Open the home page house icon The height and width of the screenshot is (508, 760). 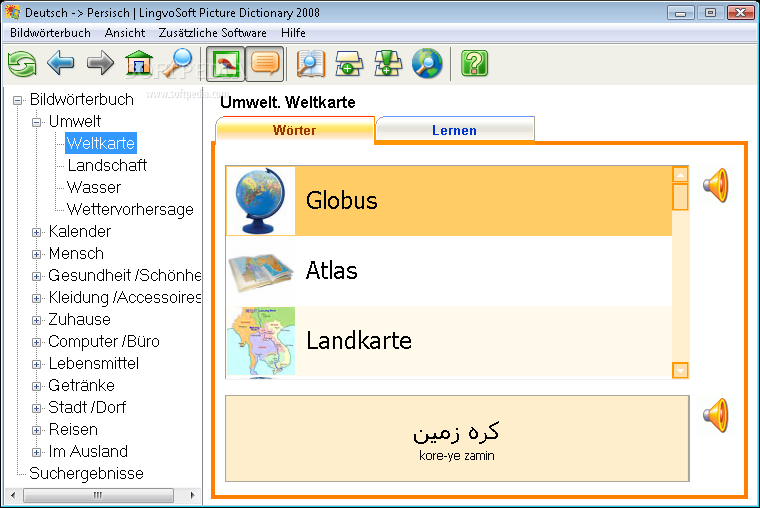(x=139, y=63)
